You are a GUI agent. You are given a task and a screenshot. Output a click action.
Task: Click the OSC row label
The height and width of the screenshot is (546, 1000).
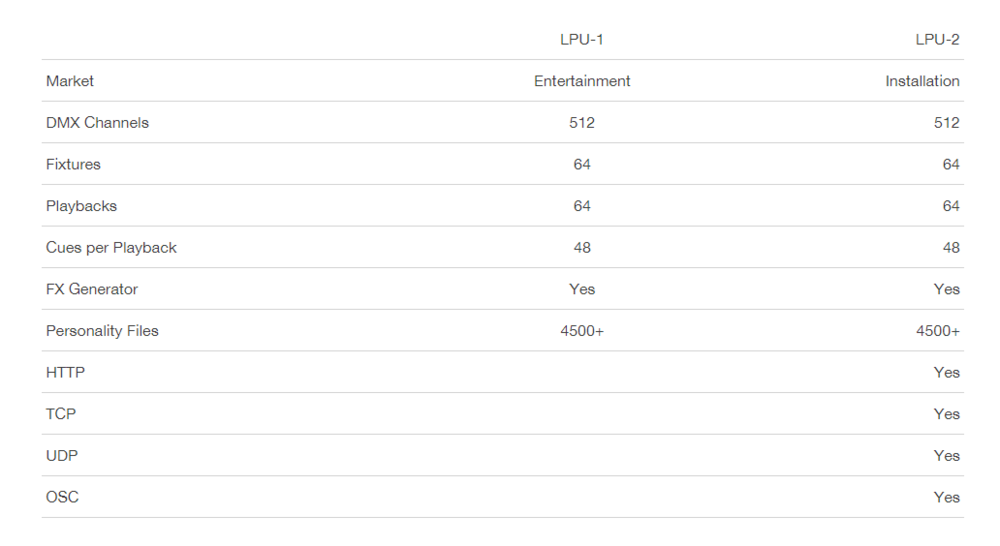pos(62,497)
